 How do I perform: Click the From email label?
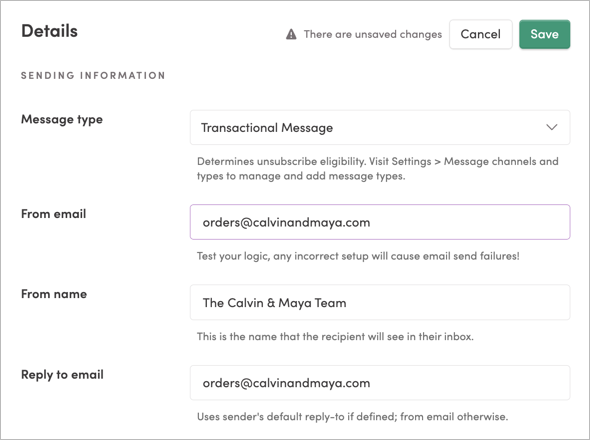click(x=53, y=214)
